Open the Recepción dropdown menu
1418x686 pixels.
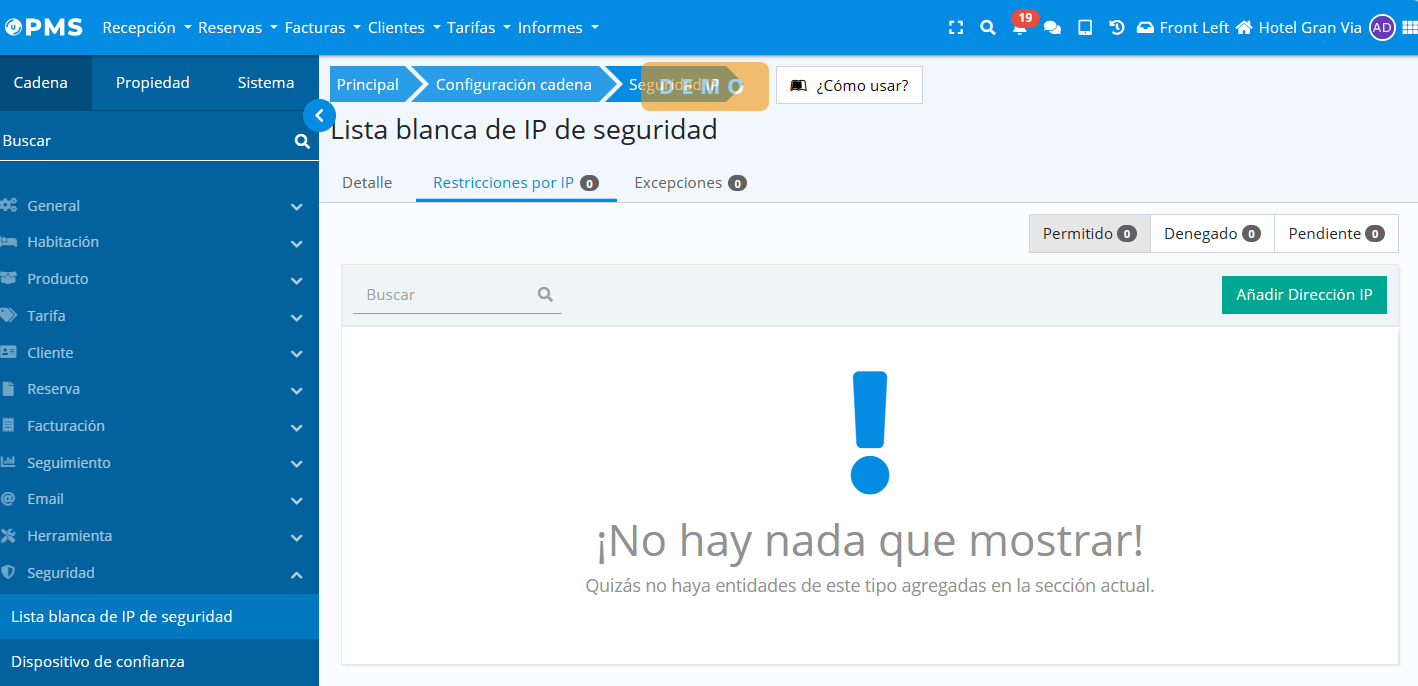coord(146,28)
